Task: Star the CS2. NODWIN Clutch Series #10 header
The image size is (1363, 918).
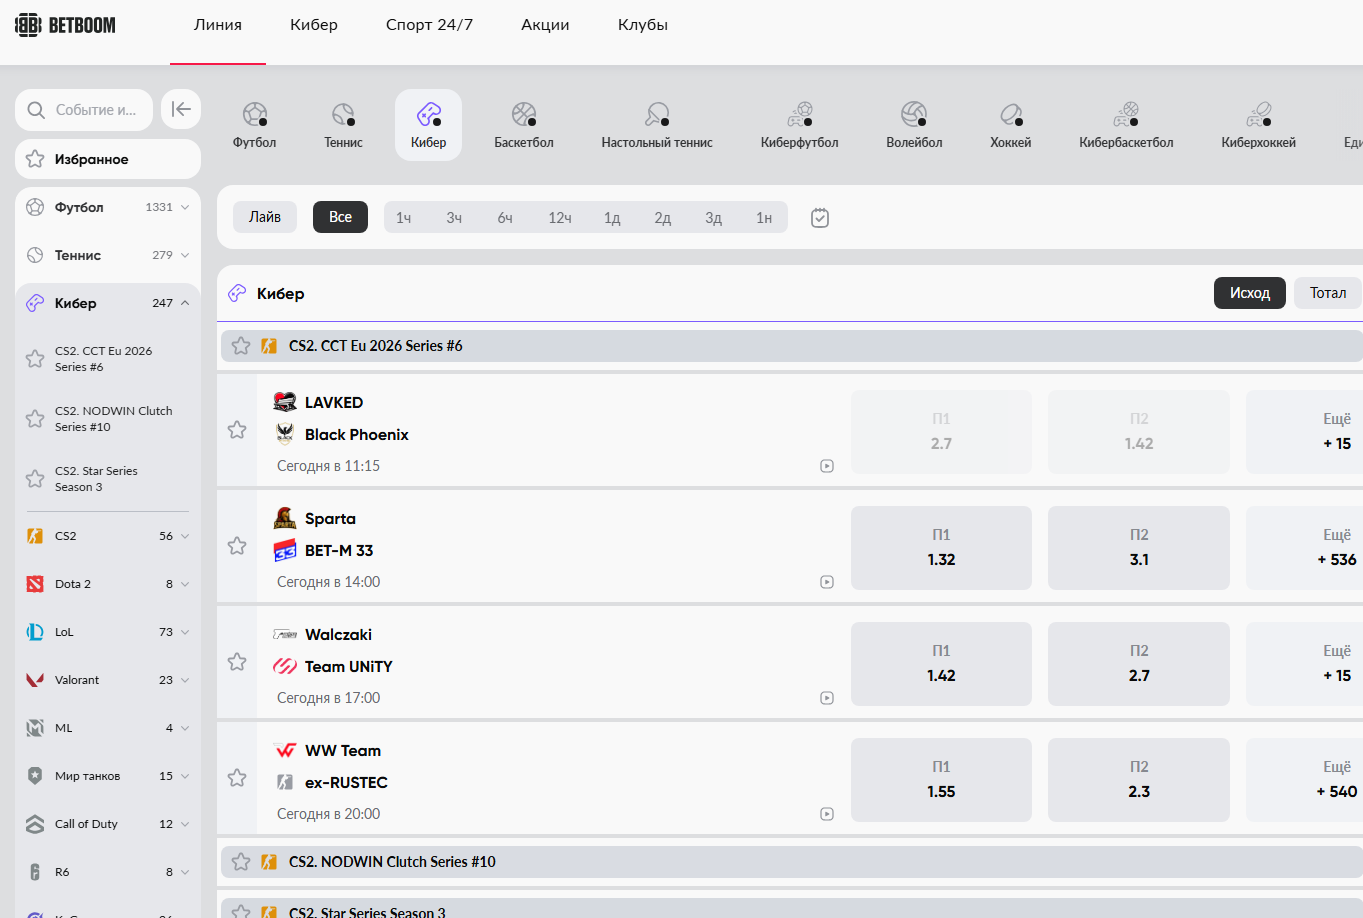Action: click(241, 862)
